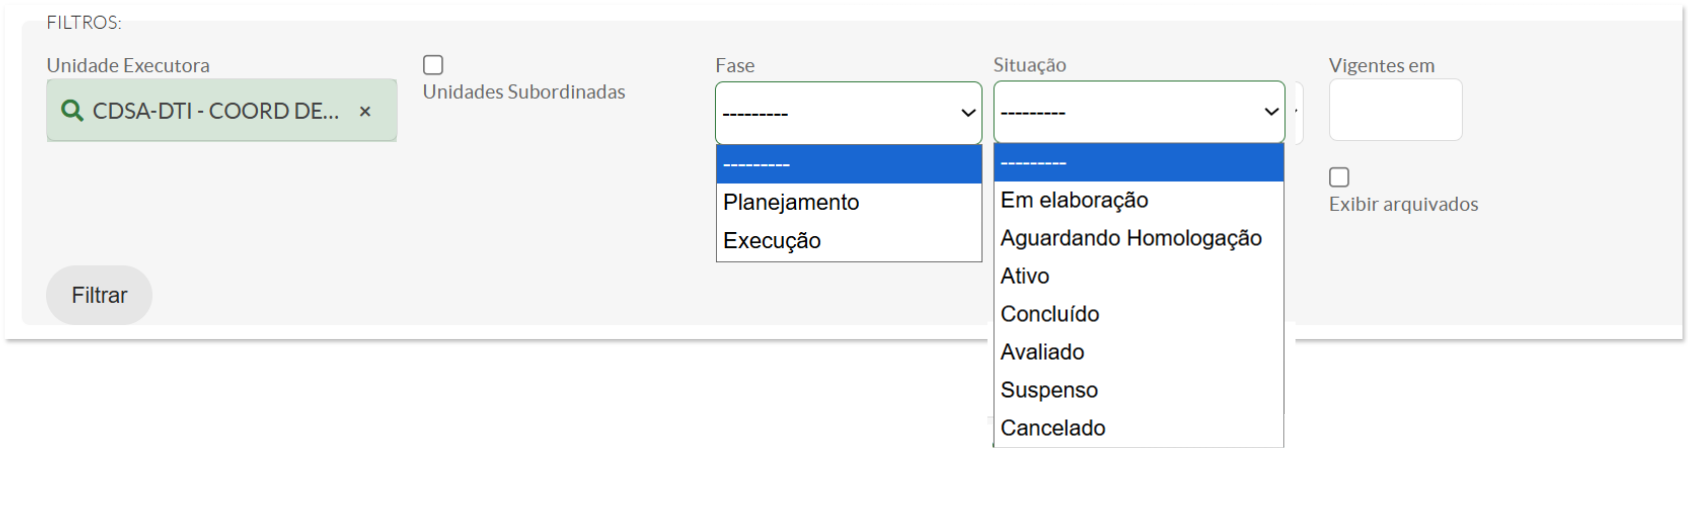
Task: Click the search magnifier icon in Unidade Executora
Action: 72,111
